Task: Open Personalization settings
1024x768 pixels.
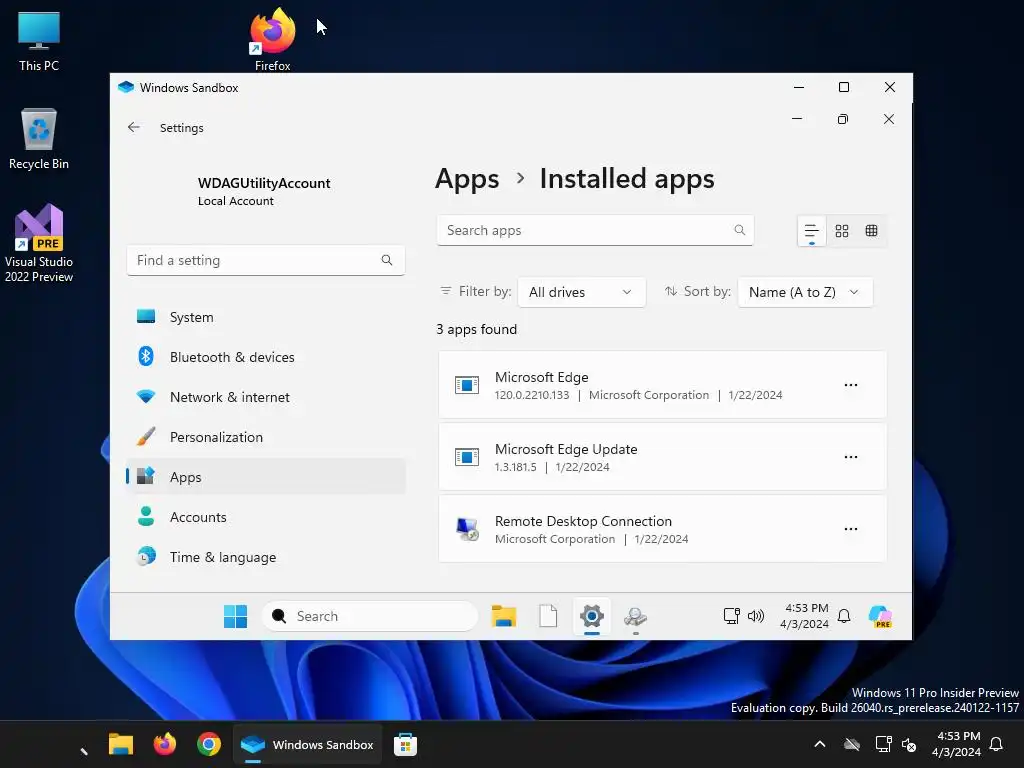Action: tap(266, 437)
